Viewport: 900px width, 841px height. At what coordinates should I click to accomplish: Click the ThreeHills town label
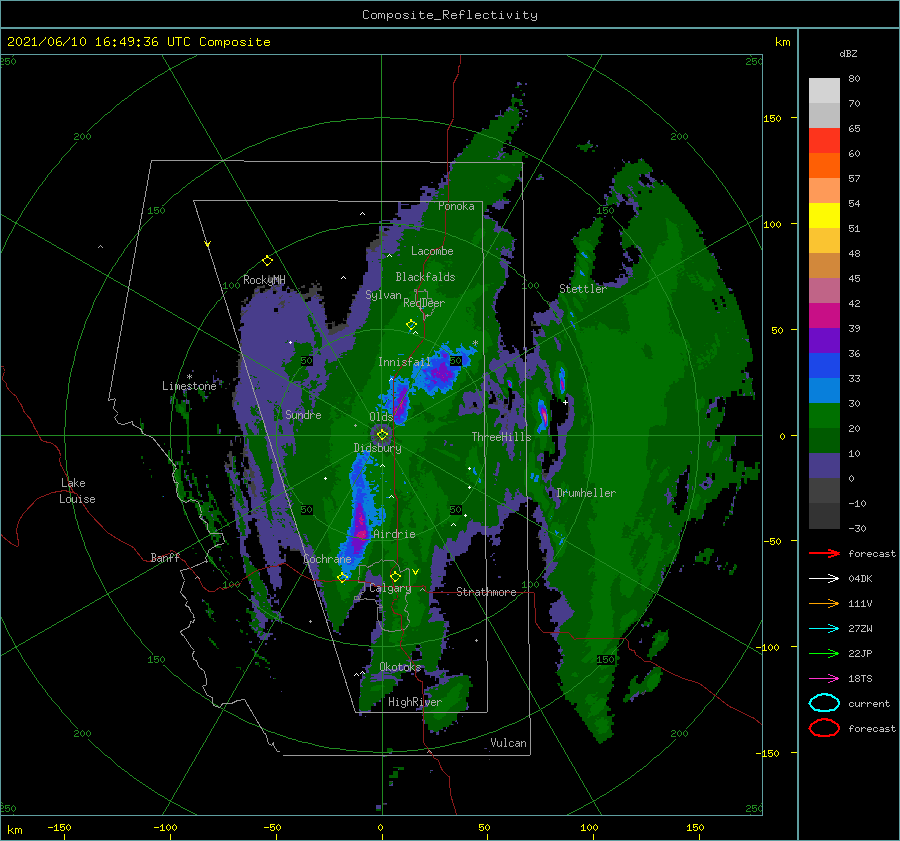pyautogui.click(x=502, y=437)
